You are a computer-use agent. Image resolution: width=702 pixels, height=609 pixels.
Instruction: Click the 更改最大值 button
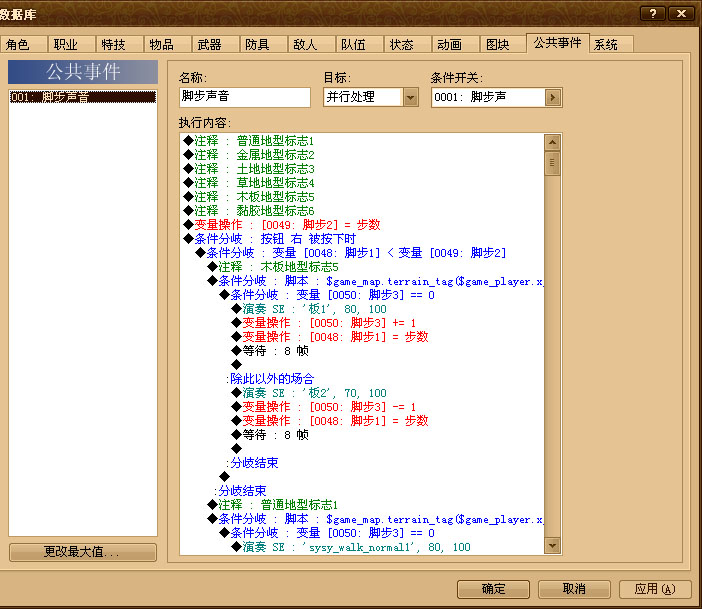pyautogui.click(x=83, y=552)
